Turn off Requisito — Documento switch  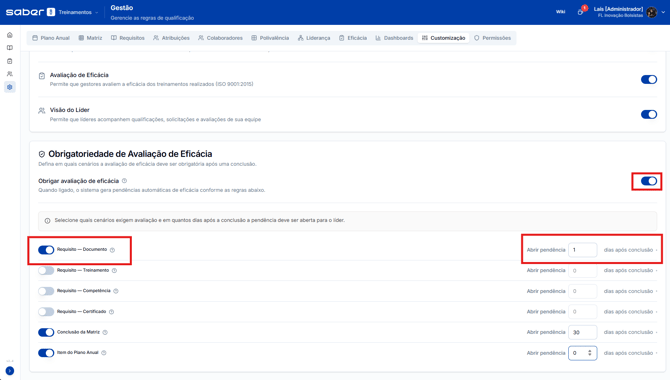[46, 250]
